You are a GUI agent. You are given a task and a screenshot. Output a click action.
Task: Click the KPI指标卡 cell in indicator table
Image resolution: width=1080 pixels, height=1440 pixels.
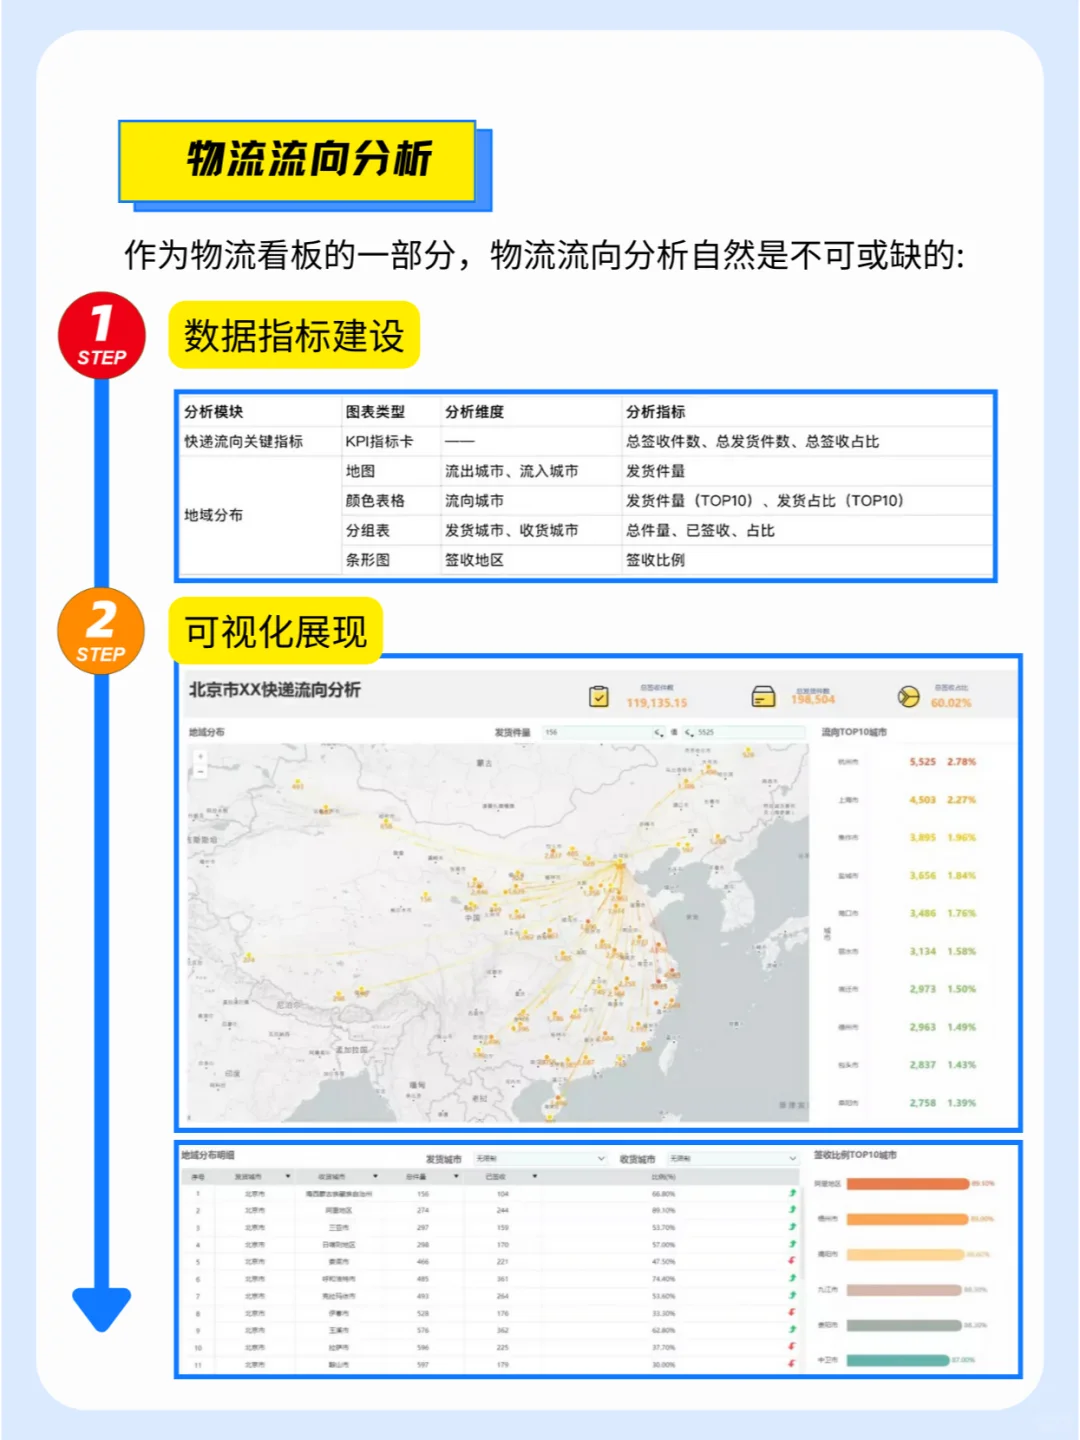tap(379, 441)
